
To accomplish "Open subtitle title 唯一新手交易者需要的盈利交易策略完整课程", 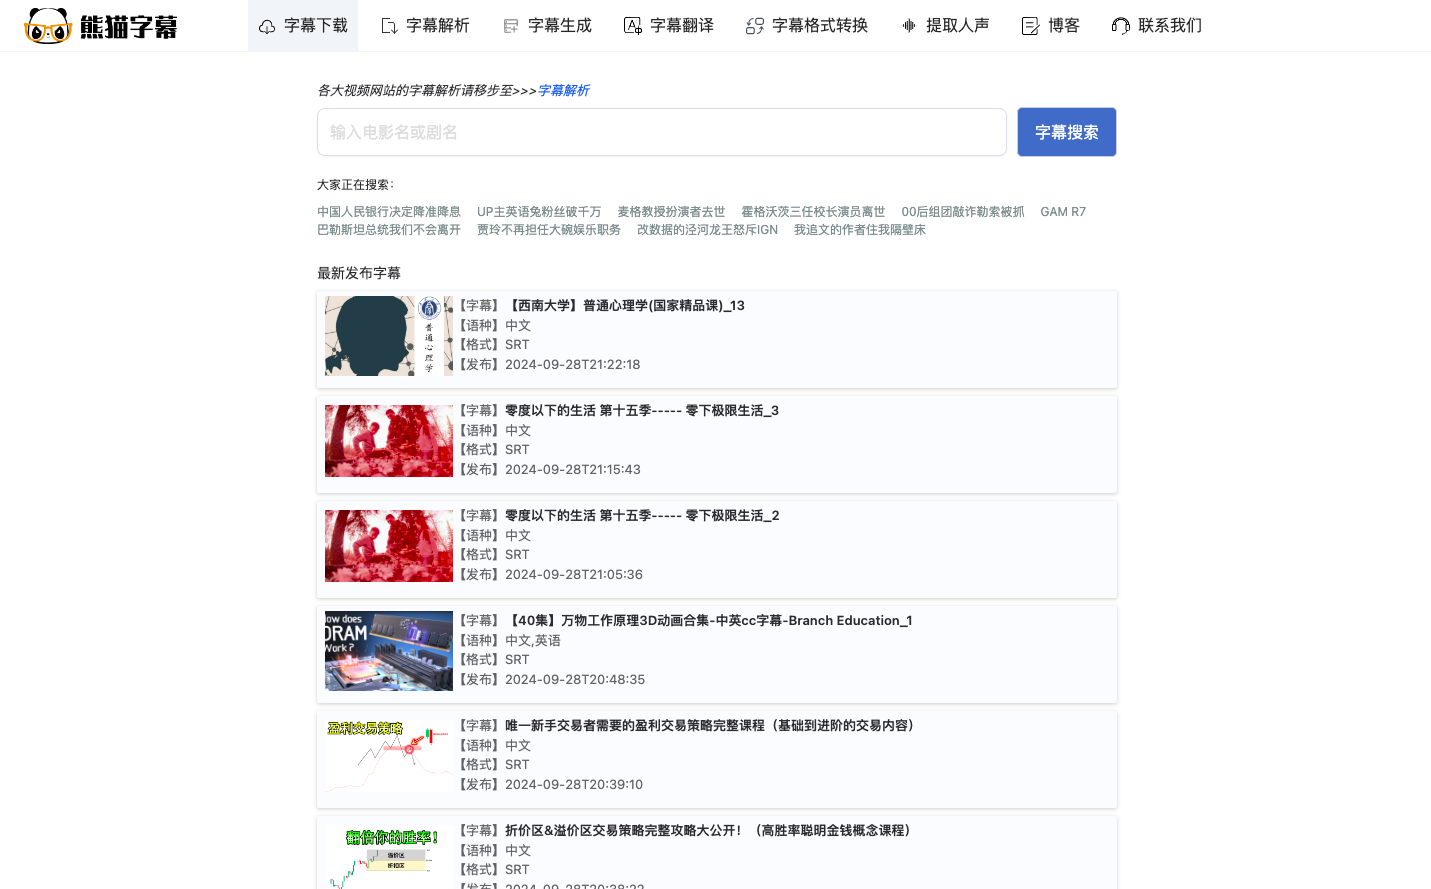I will tap(712, 726).
